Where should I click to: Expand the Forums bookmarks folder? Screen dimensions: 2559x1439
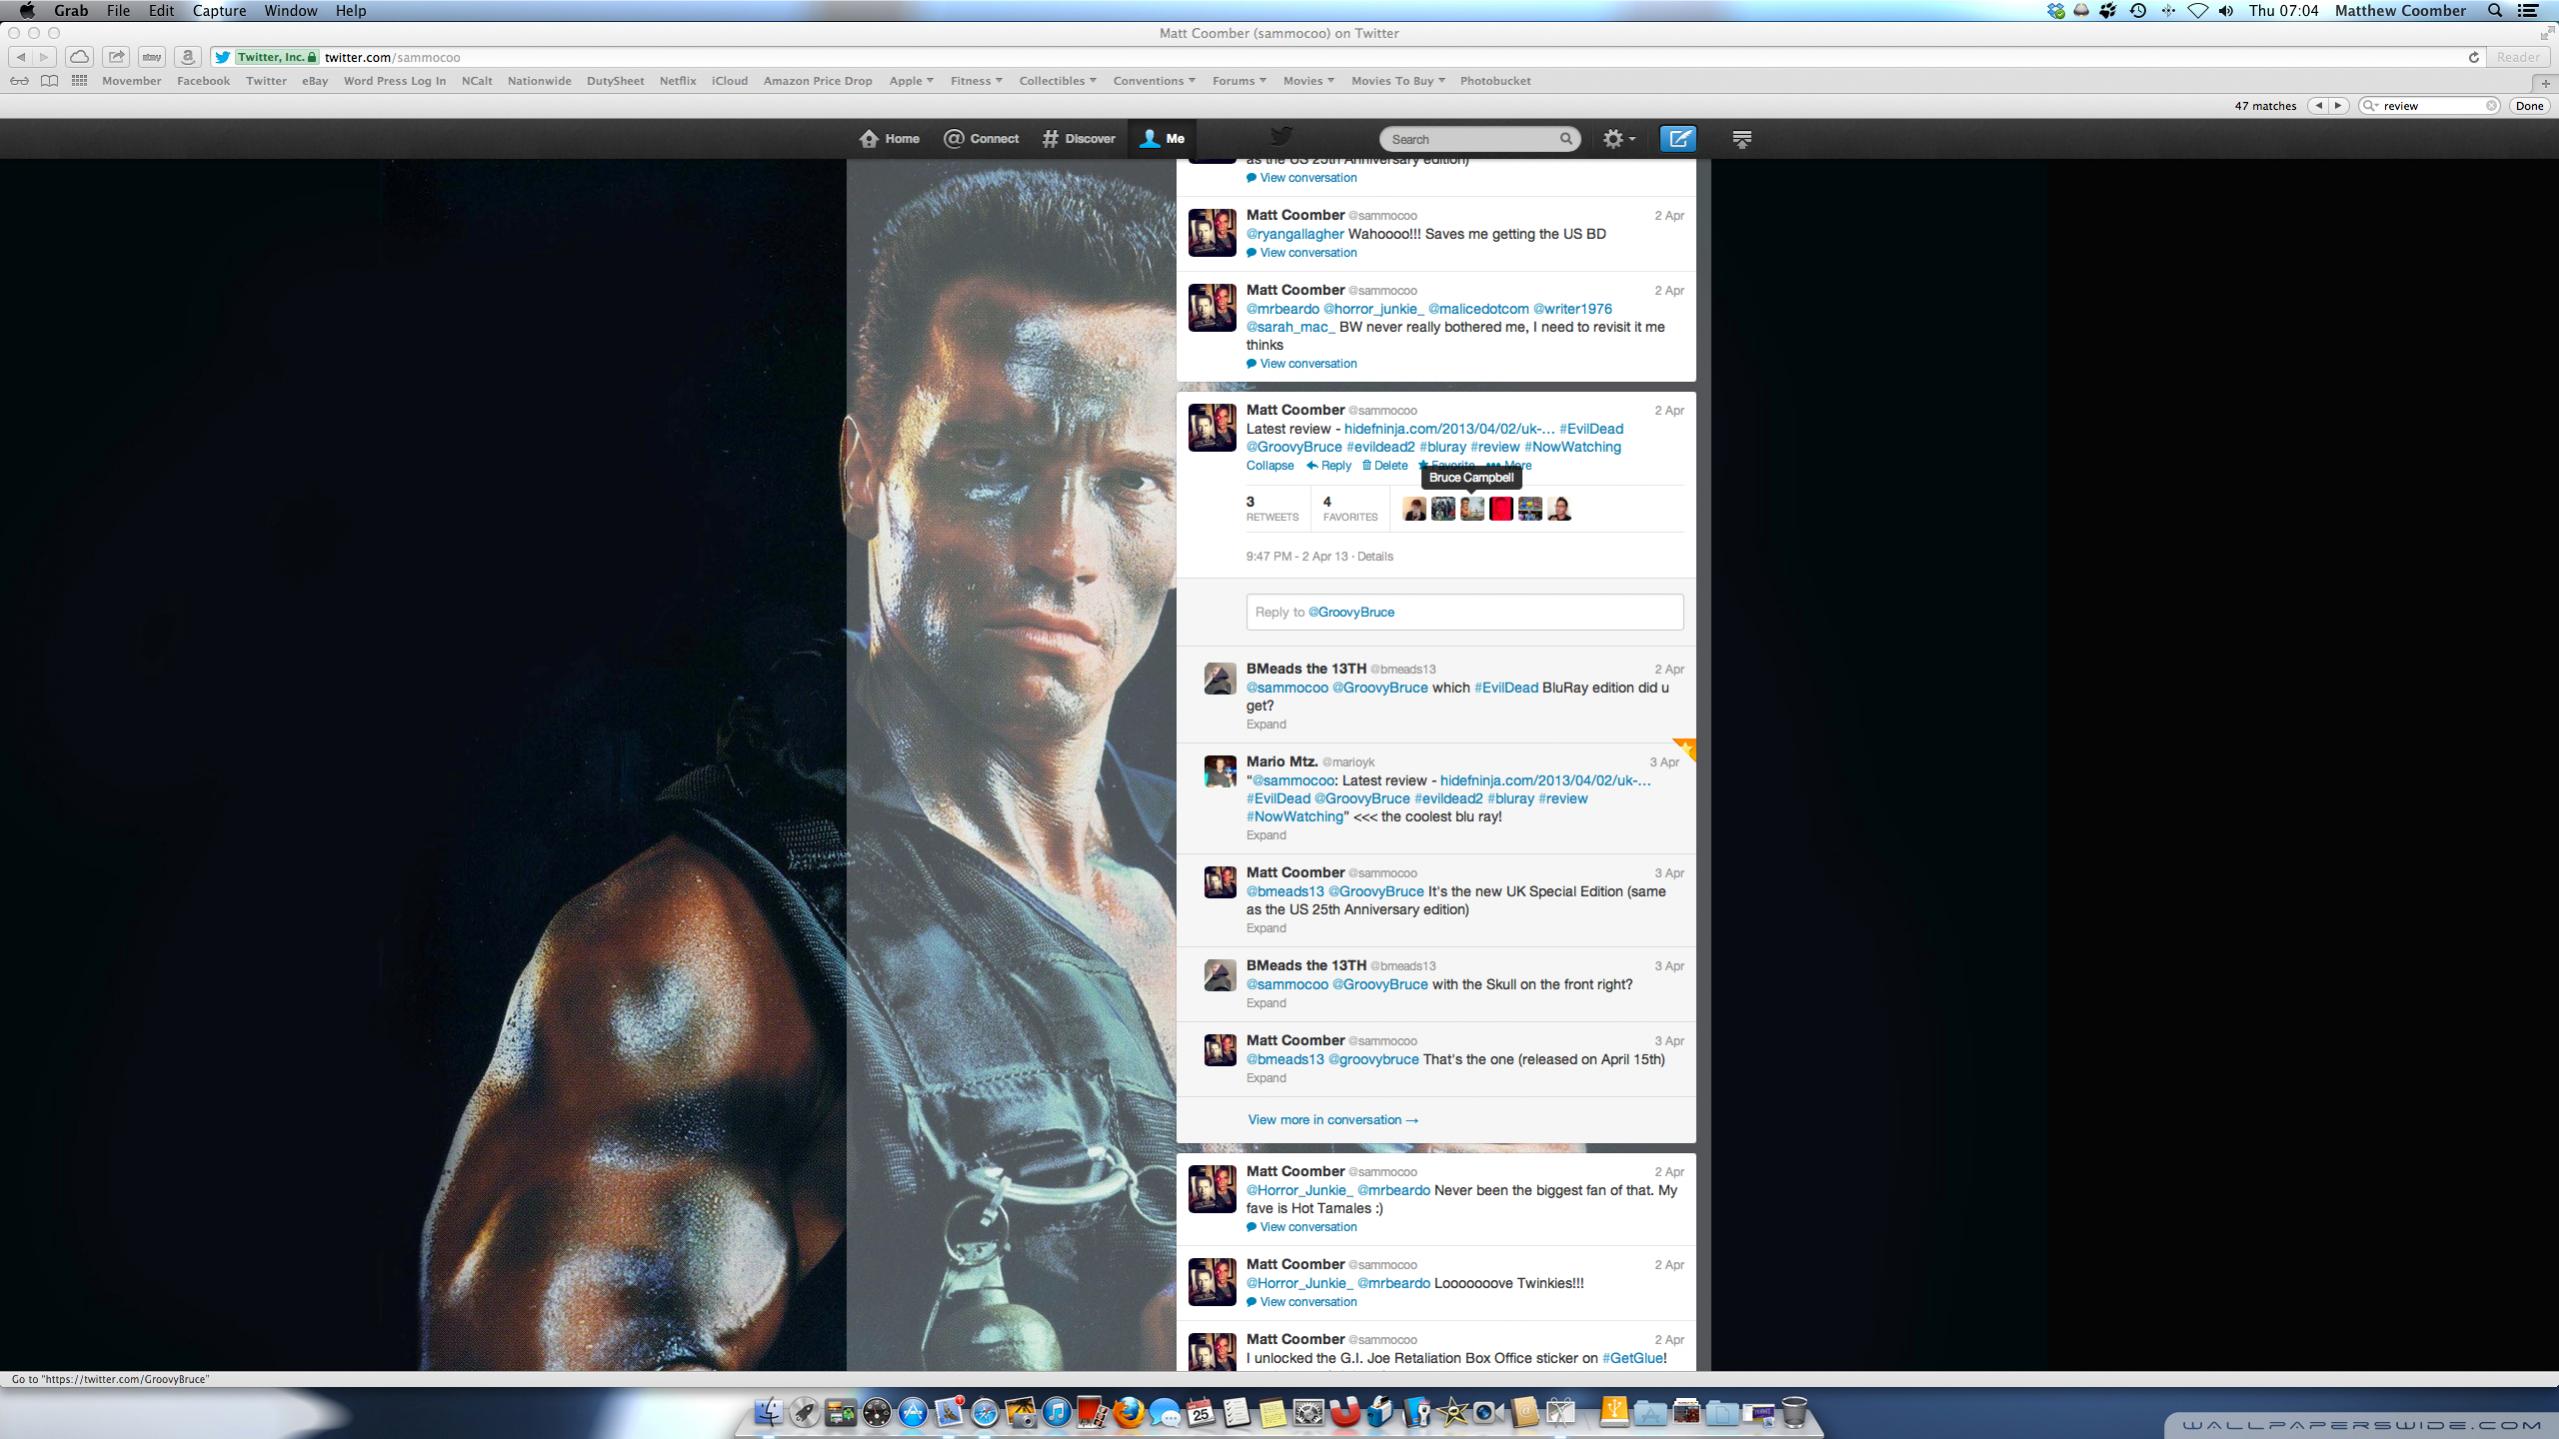1239,81
